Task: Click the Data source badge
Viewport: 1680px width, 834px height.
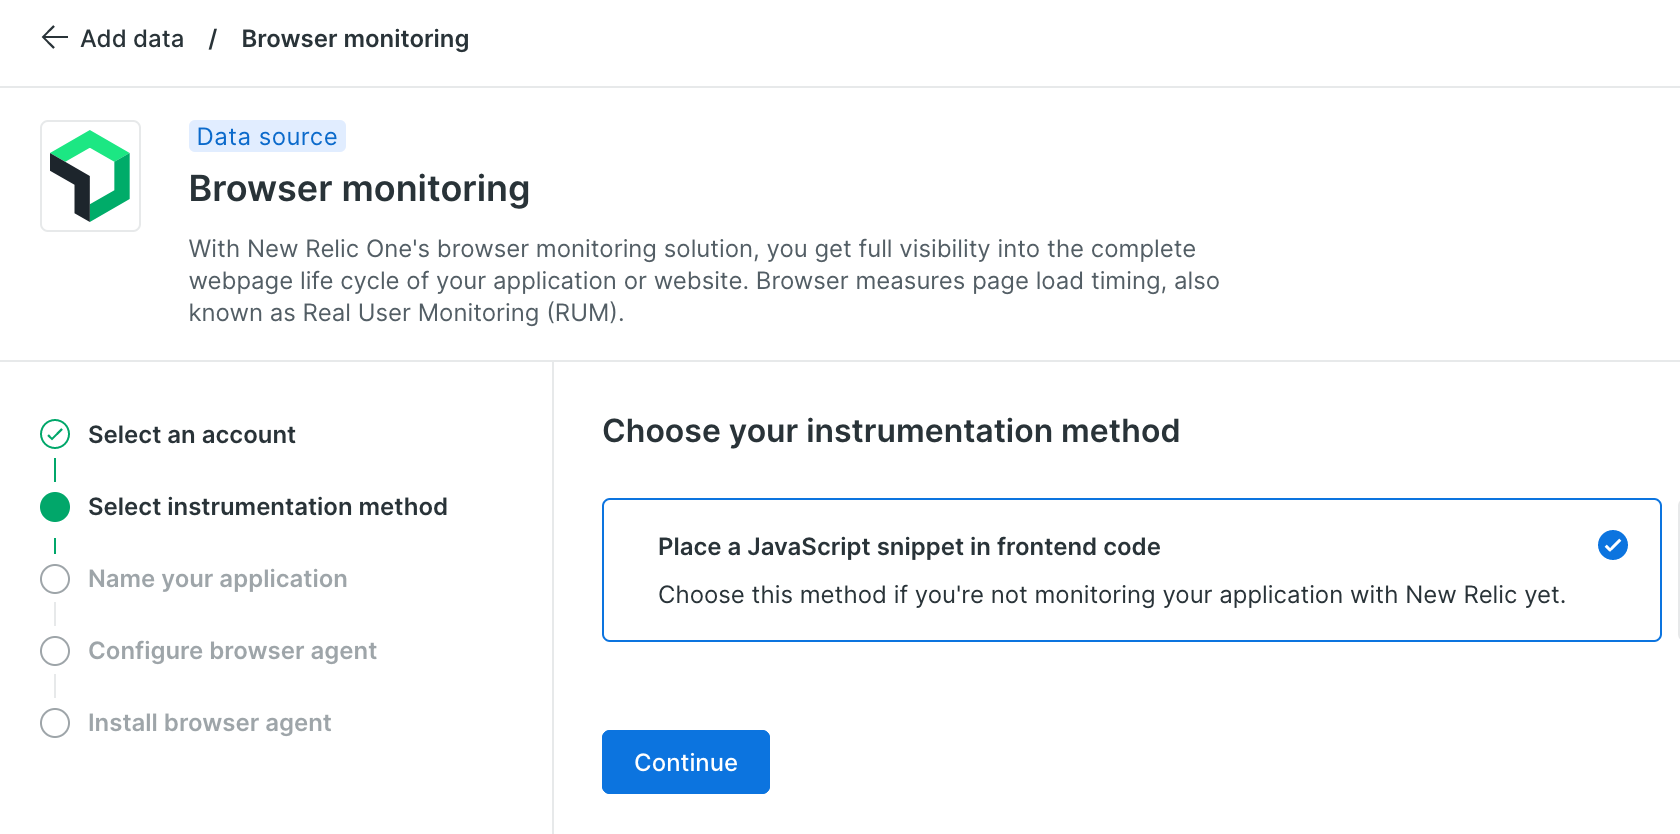Action: click(266, 136)
